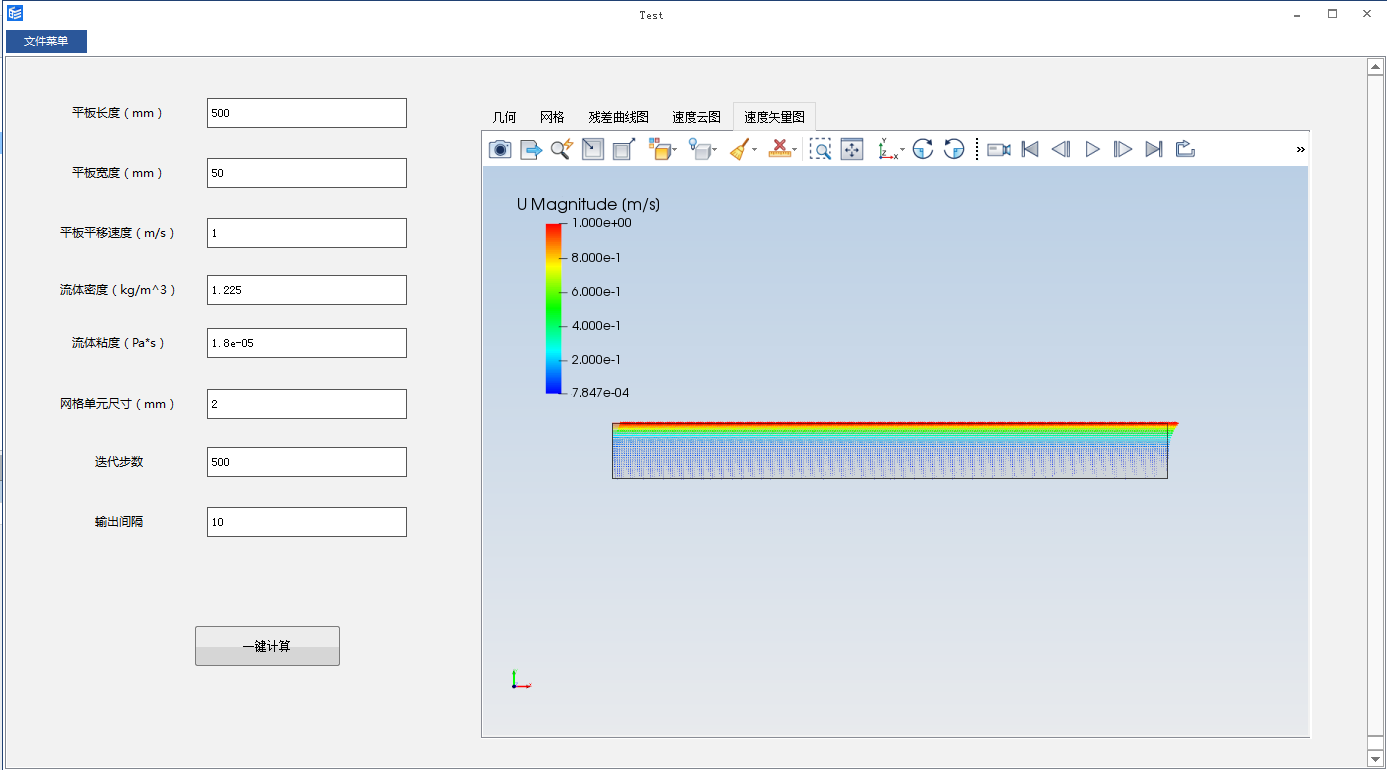The width and height of the screenshot is (1387, 770).
Task: Click the 一键计算 button
Action: 267,646
